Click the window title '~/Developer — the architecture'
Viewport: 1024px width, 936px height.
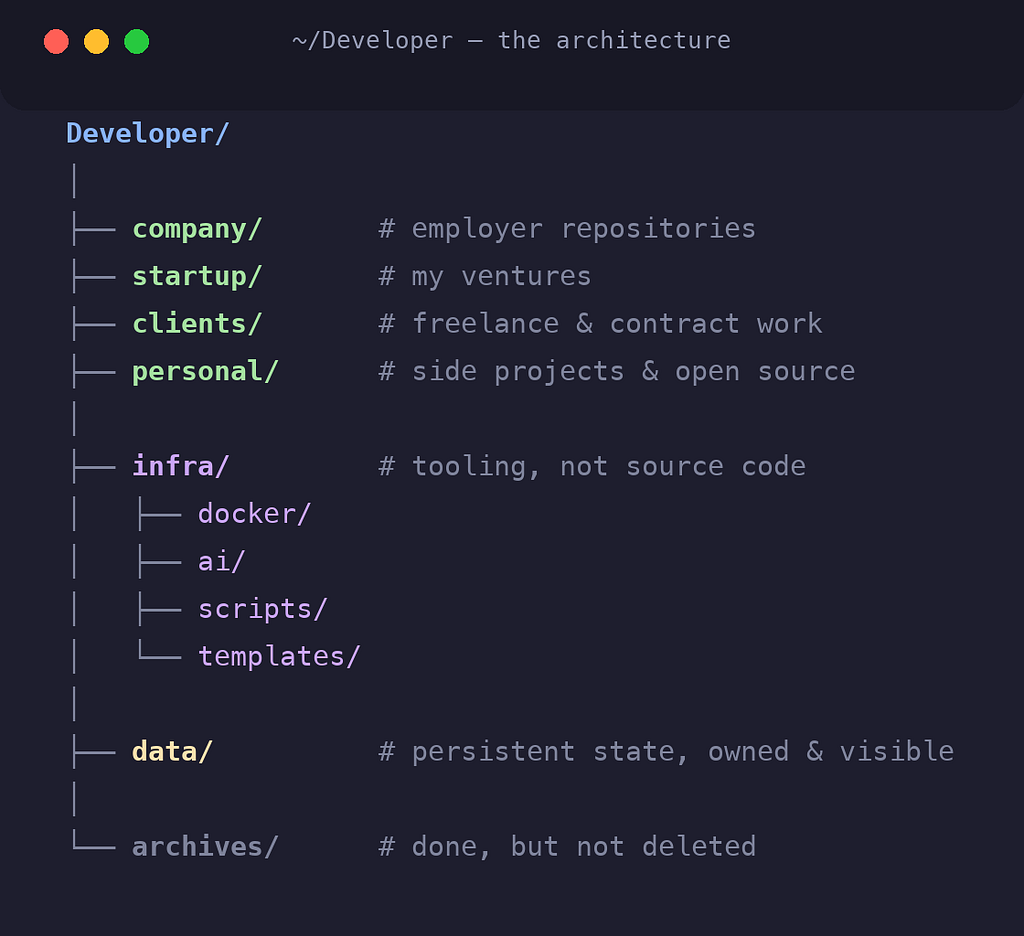click(511, 40)
